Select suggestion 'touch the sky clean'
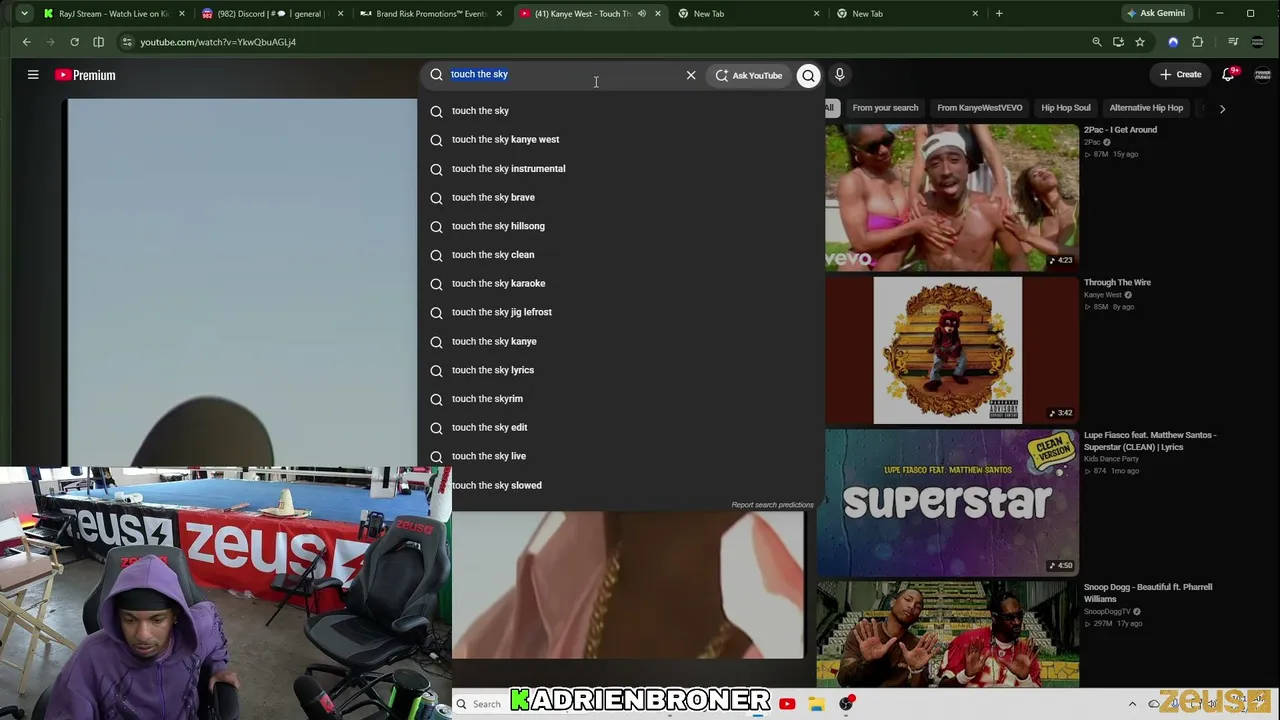The image size is (1280, 720). click(493, 255)
